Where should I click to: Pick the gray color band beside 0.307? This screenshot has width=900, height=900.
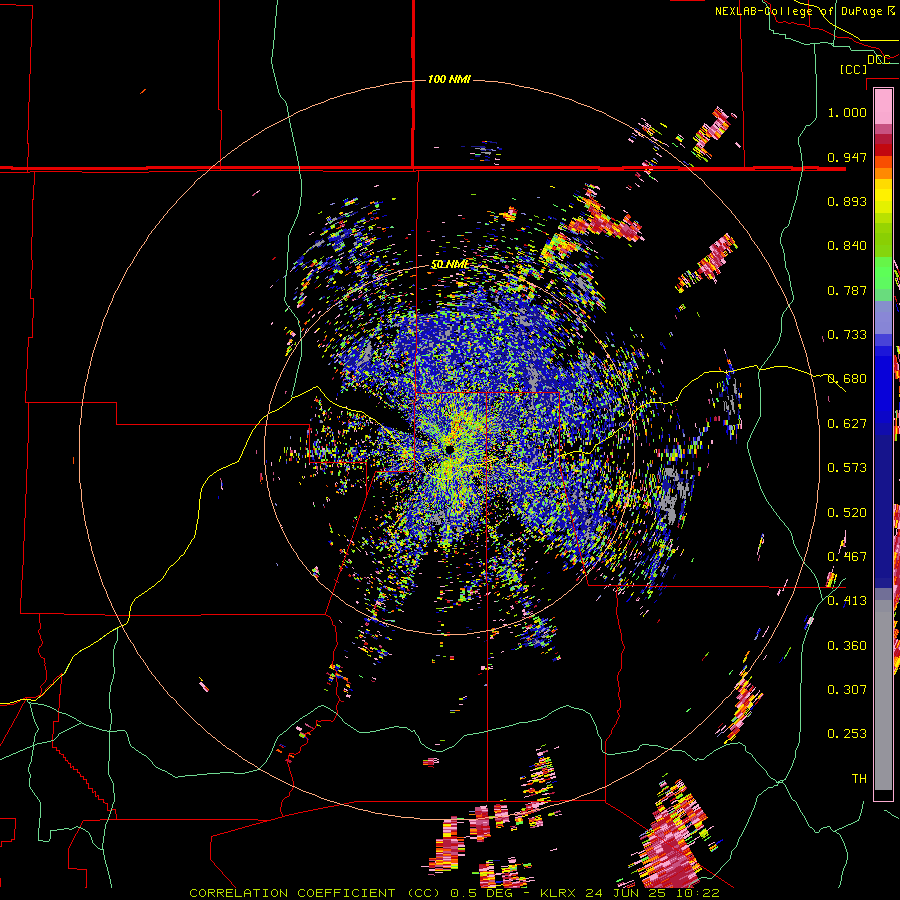pos(883,695)
